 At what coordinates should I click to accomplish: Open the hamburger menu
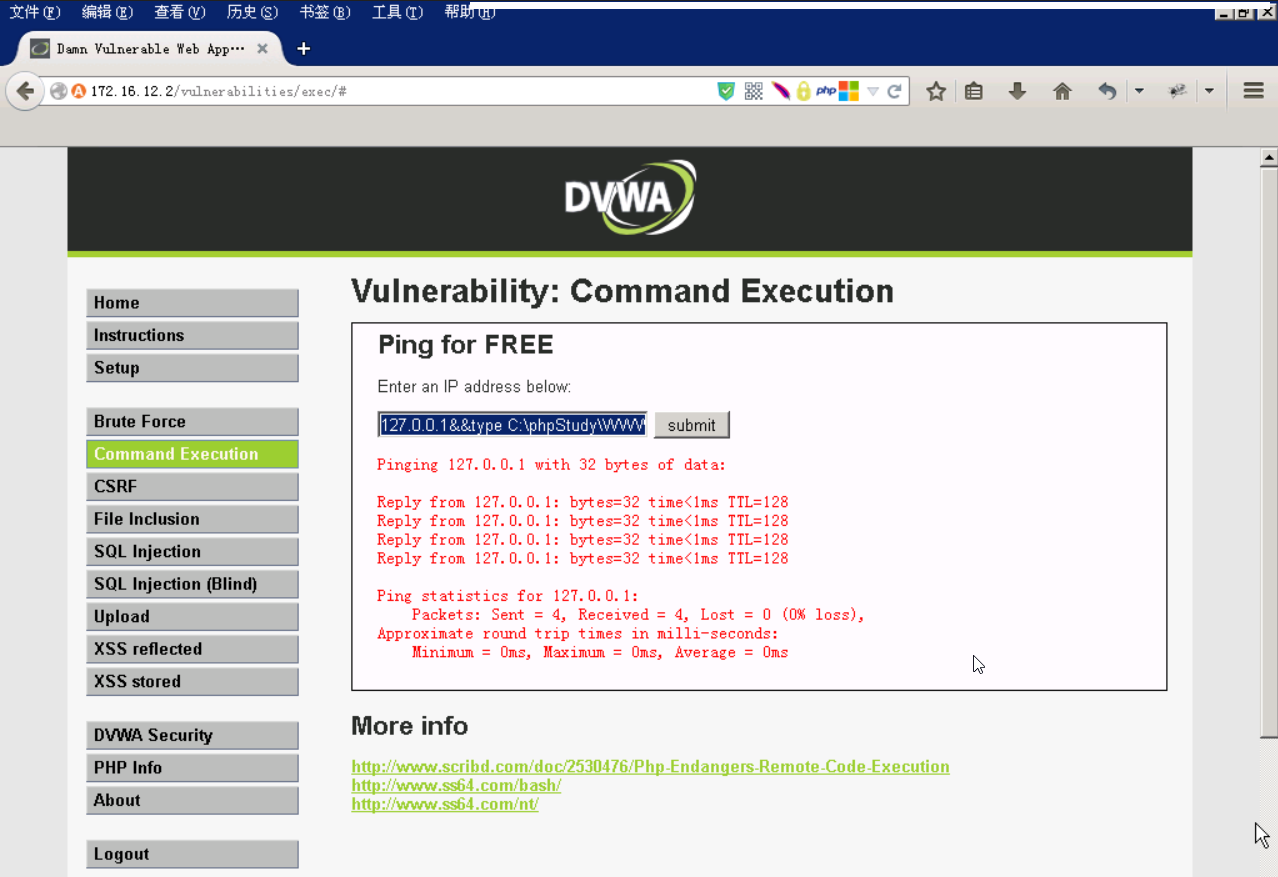[x=1254, y=91]
